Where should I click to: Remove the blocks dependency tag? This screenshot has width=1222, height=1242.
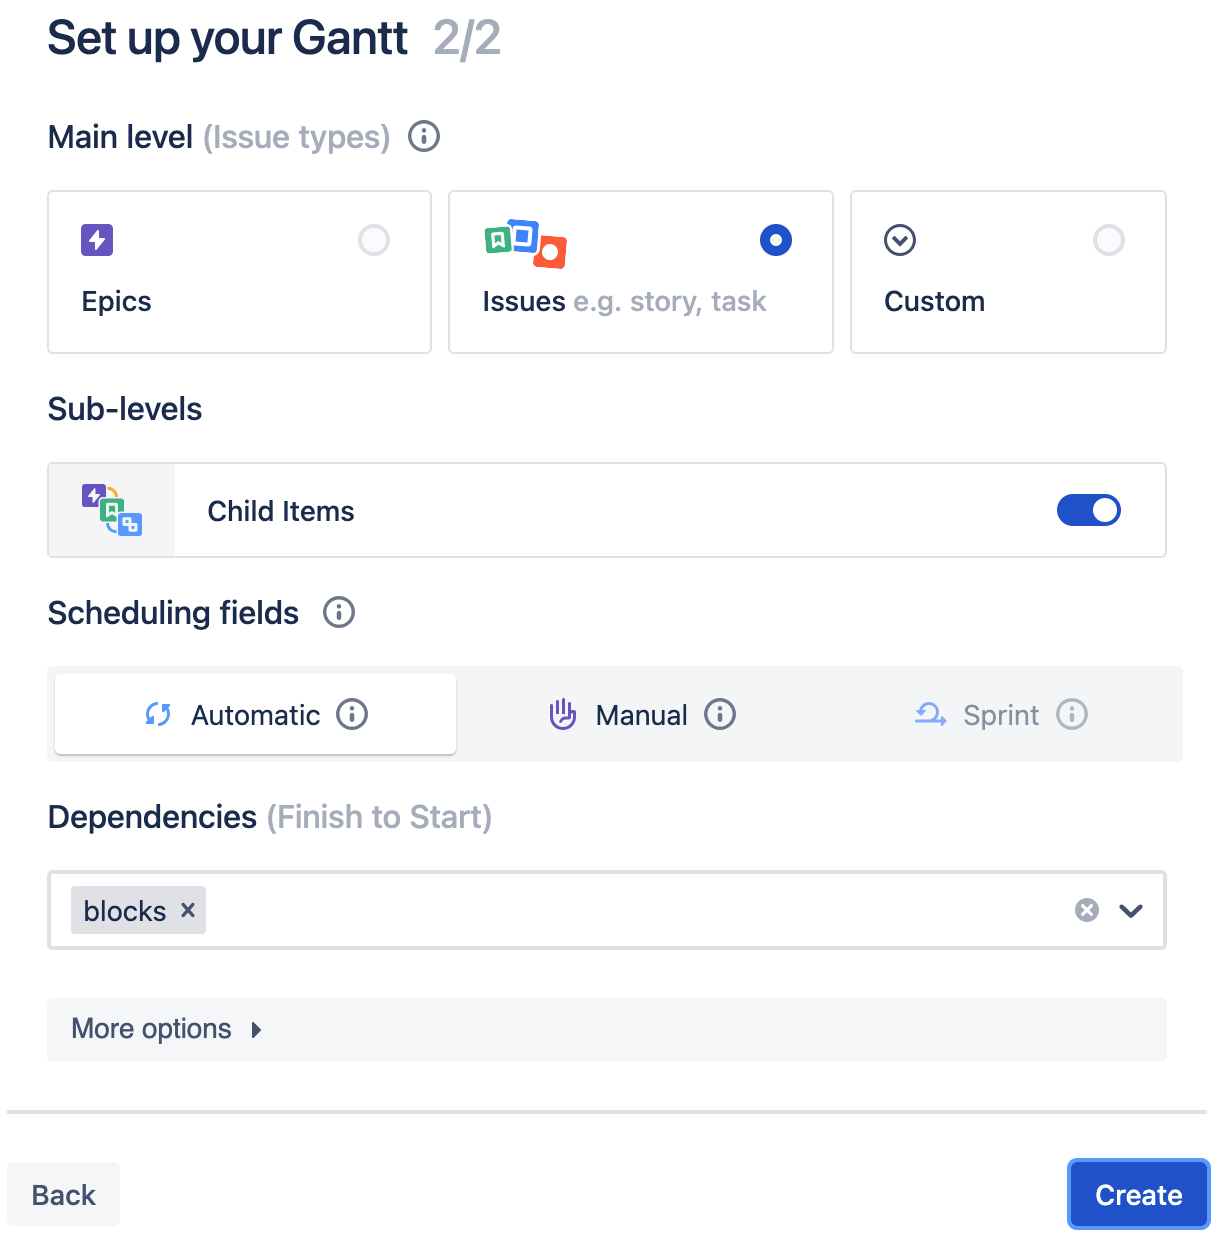(x=188, y=910)
